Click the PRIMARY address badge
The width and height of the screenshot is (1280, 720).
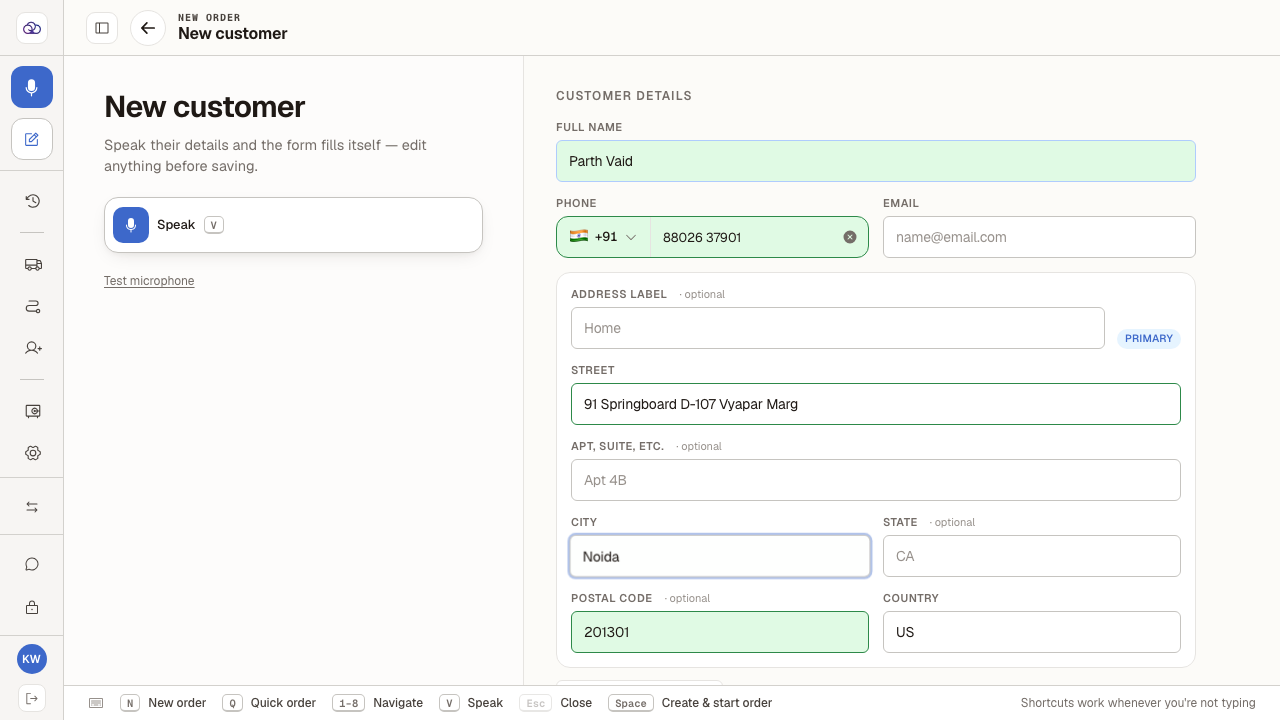click(x=1149, y=338)
